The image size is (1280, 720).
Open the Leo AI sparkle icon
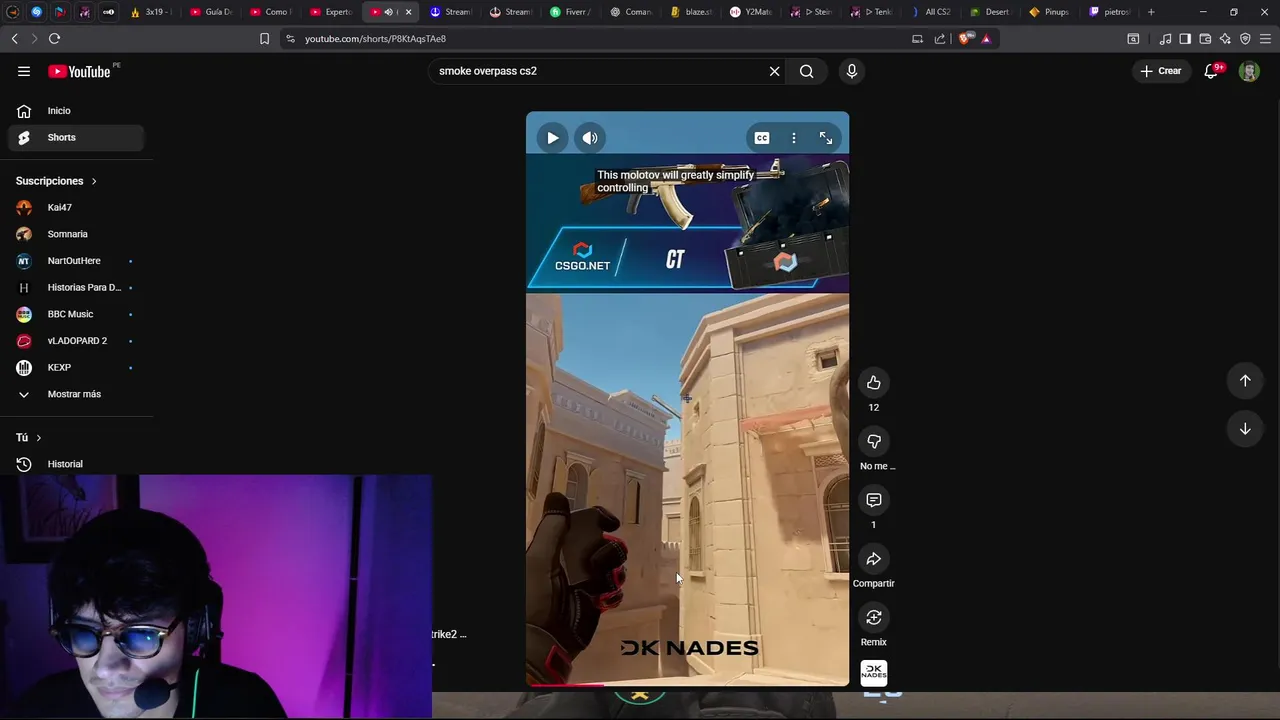click(x=1225, y=39)
